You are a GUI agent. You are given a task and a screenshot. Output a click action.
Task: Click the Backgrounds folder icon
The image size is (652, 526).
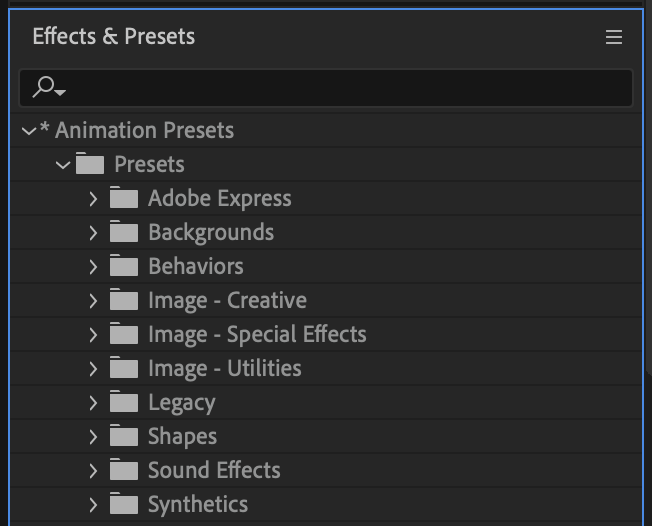tap(124, 232)
